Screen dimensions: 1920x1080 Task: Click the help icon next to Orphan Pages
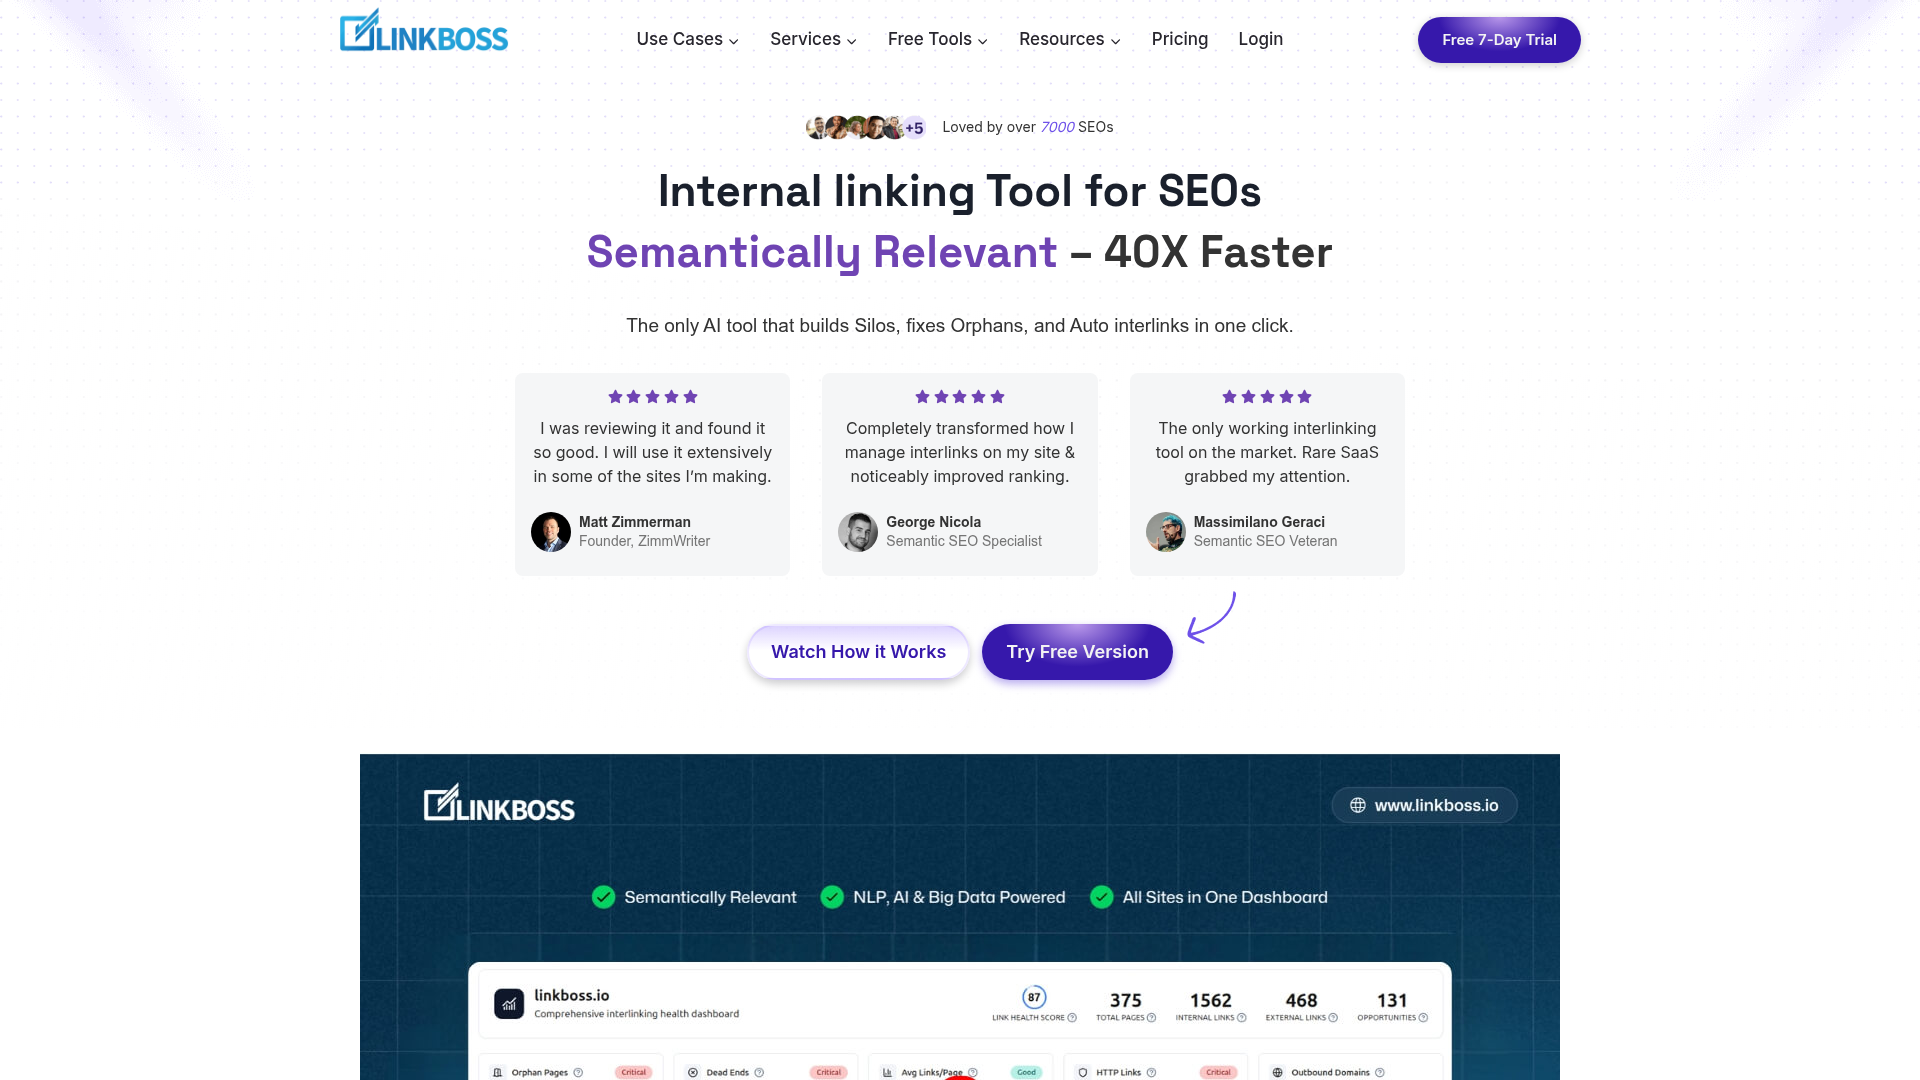[578, 1073]
